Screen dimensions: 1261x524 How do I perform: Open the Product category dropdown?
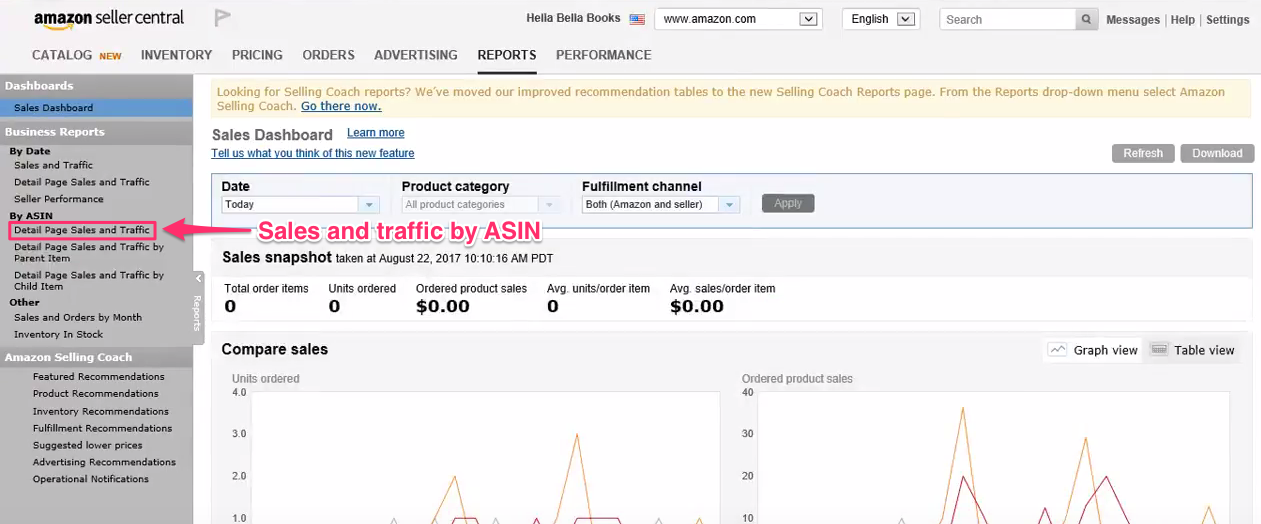coord(480,204)
